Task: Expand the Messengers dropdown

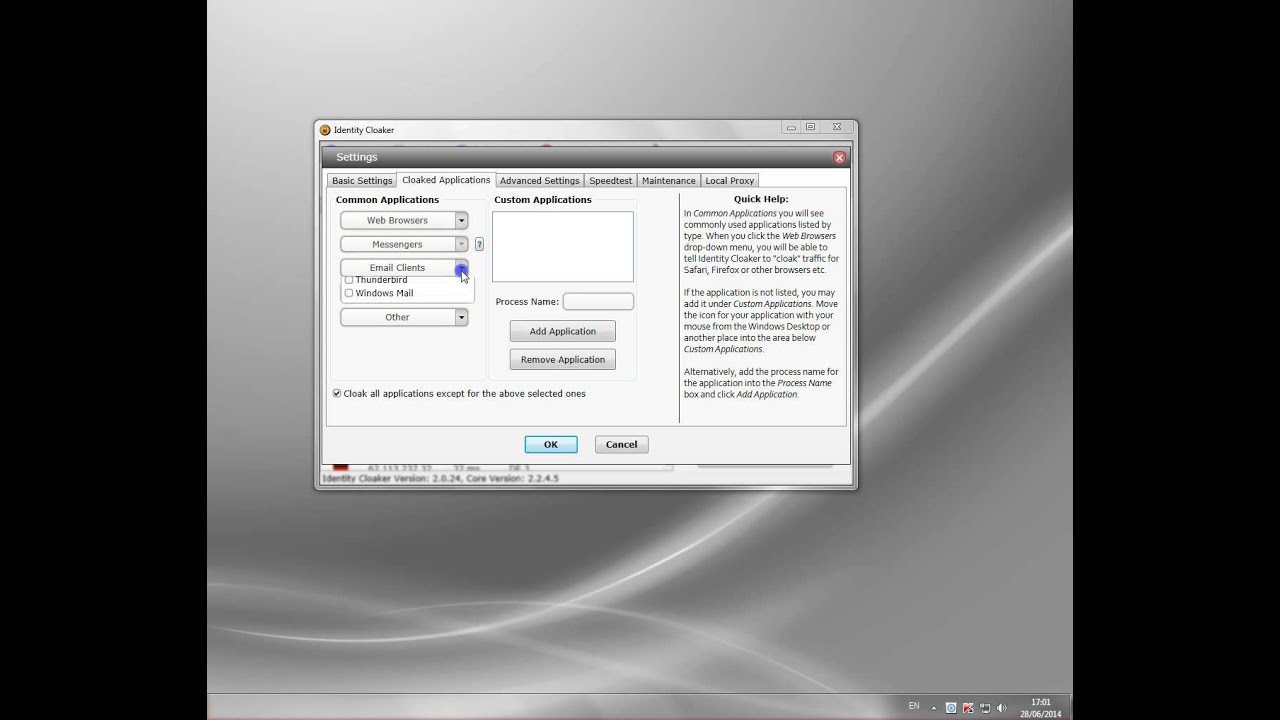Action: [x=461, y=244]
